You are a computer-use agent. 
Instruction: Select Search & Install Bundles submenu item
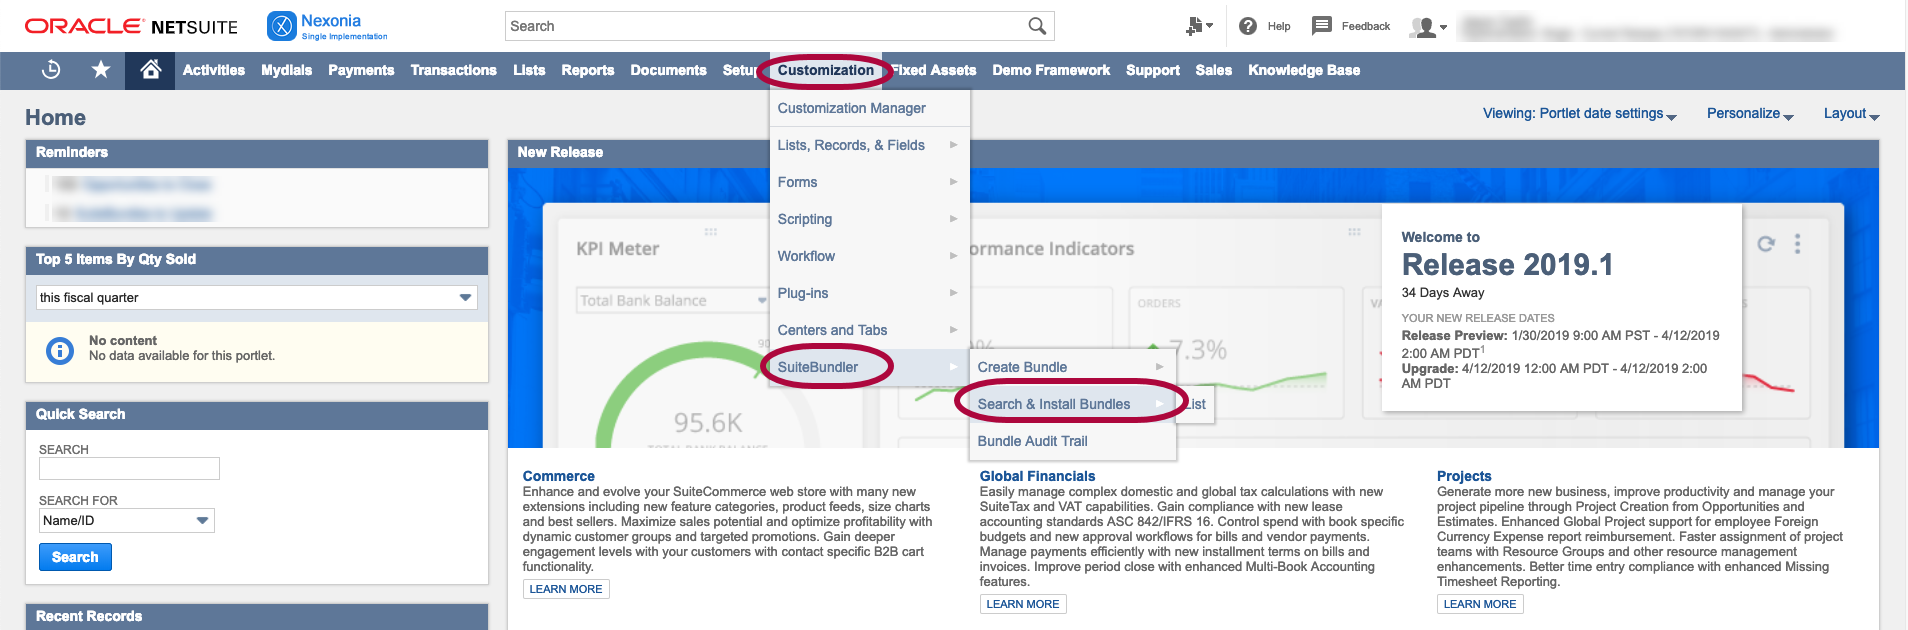1054,404
